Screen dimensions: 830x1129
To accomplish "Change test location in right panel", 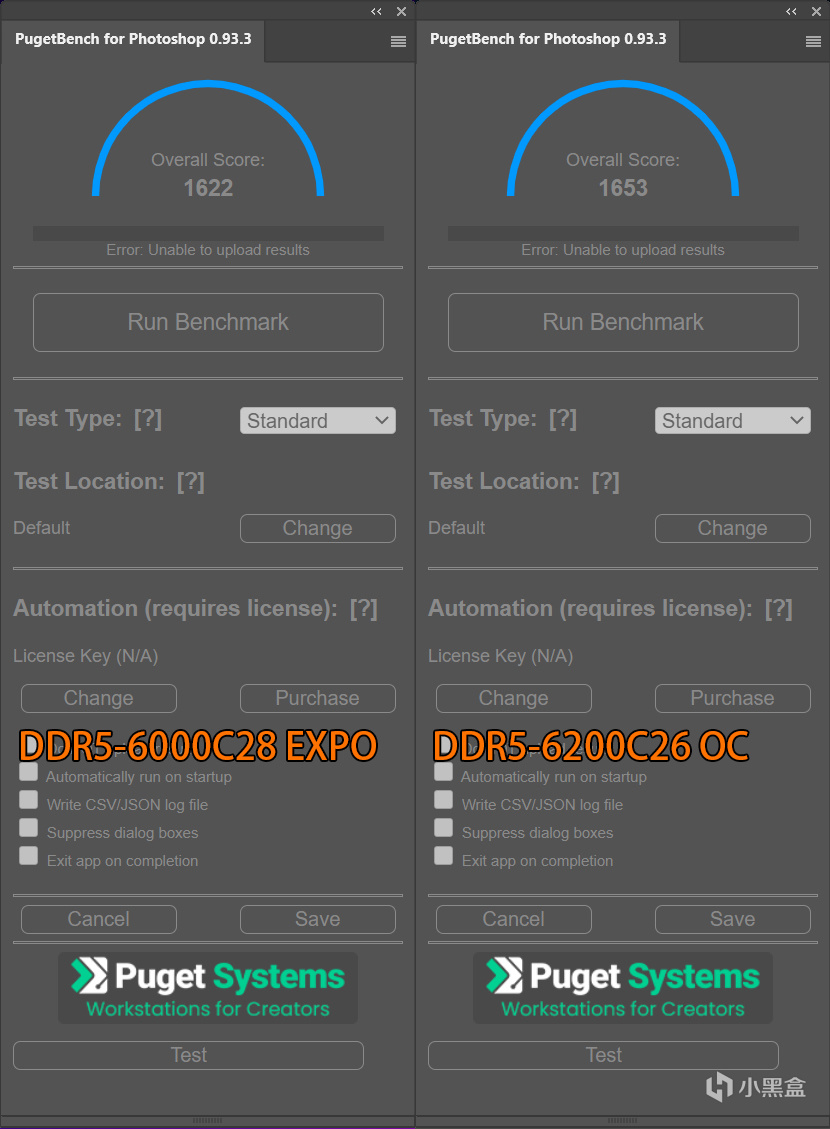I will (733, 528).
